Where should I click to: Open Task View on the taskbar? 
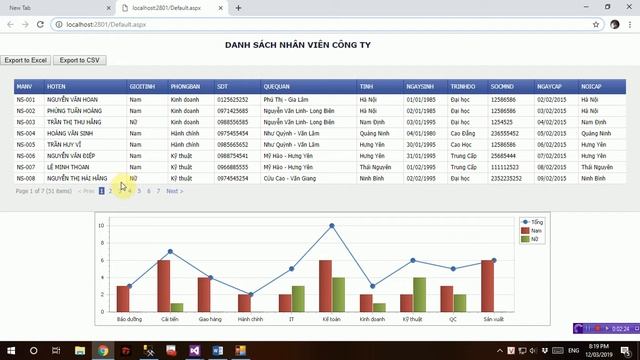pyautogui.click(x=56, y=351)
